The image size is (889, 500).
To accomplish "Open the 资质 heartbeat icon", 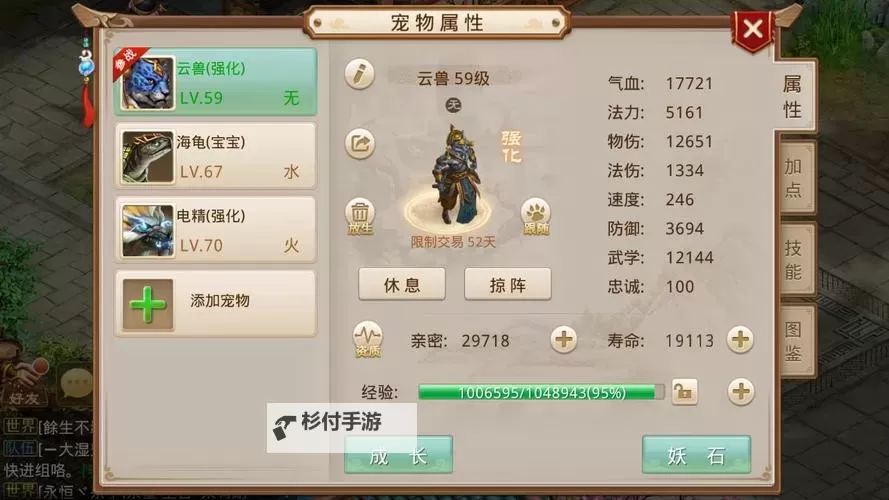I will click(x=367, y=340).
